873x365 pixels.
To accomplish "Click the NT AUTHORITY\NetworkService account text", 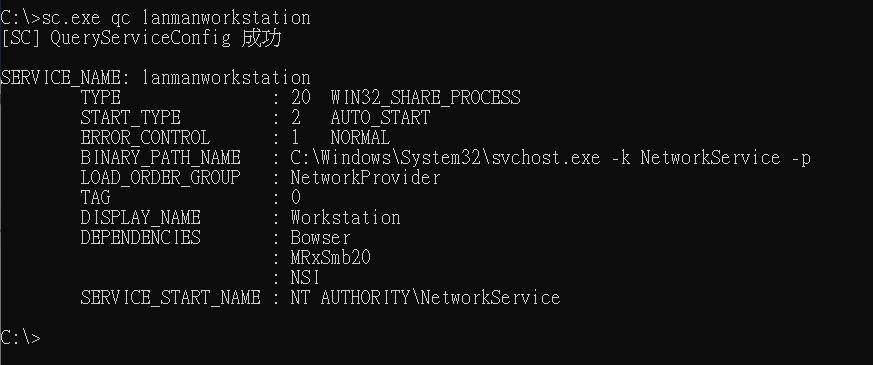I will coord(425,297).
